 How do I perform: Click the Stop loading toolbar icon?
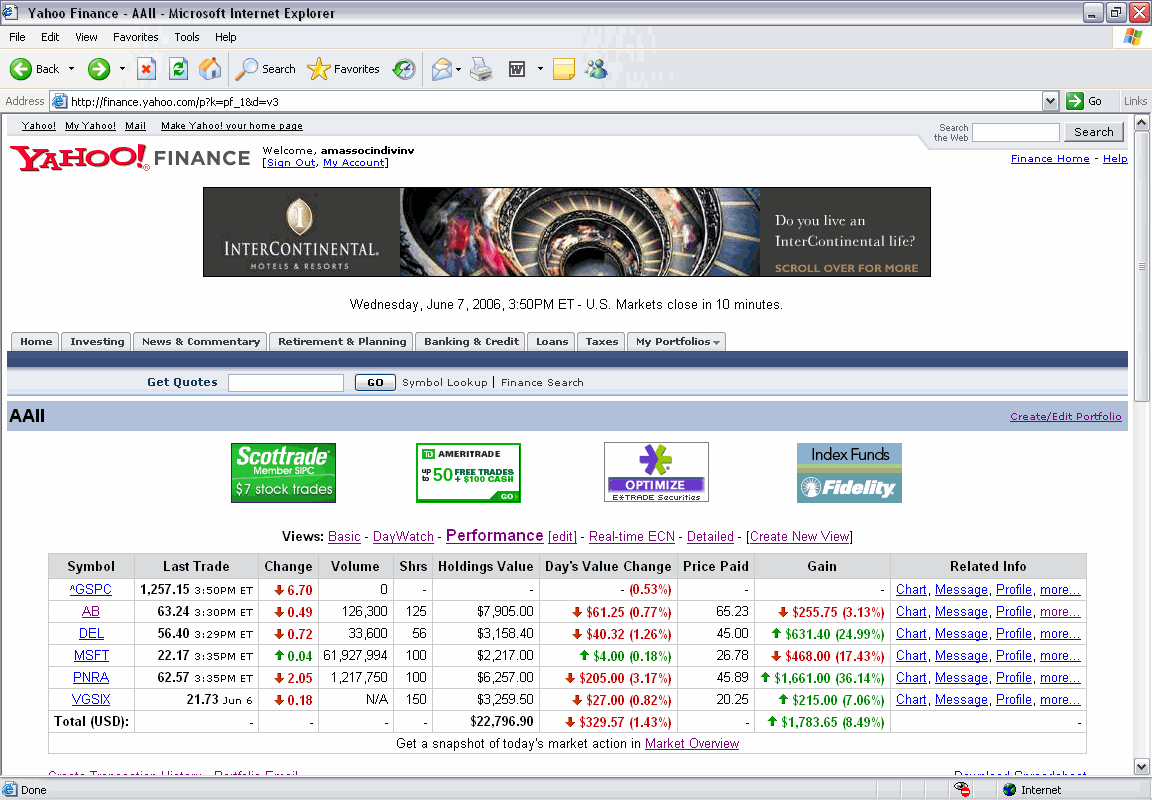[146, 69]
